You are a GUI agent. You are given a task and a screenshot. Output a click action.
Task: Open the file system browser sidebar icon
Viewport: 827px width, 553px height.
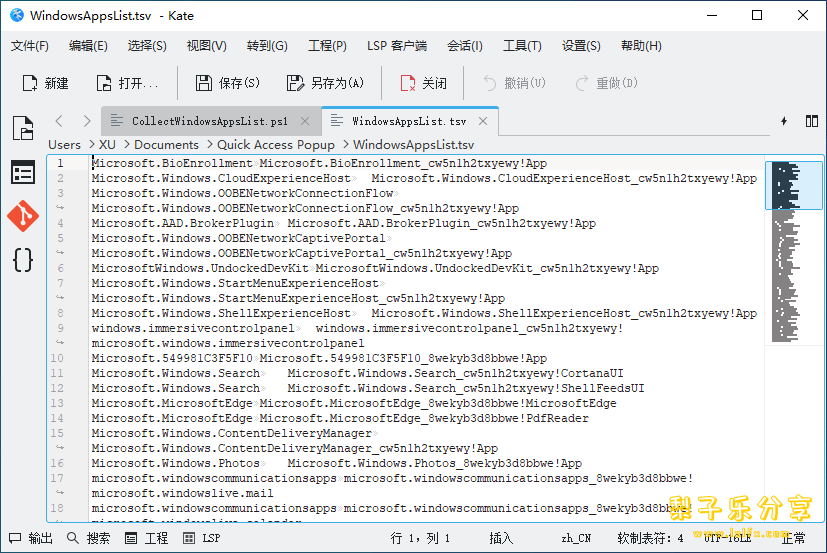coord(23,172)
